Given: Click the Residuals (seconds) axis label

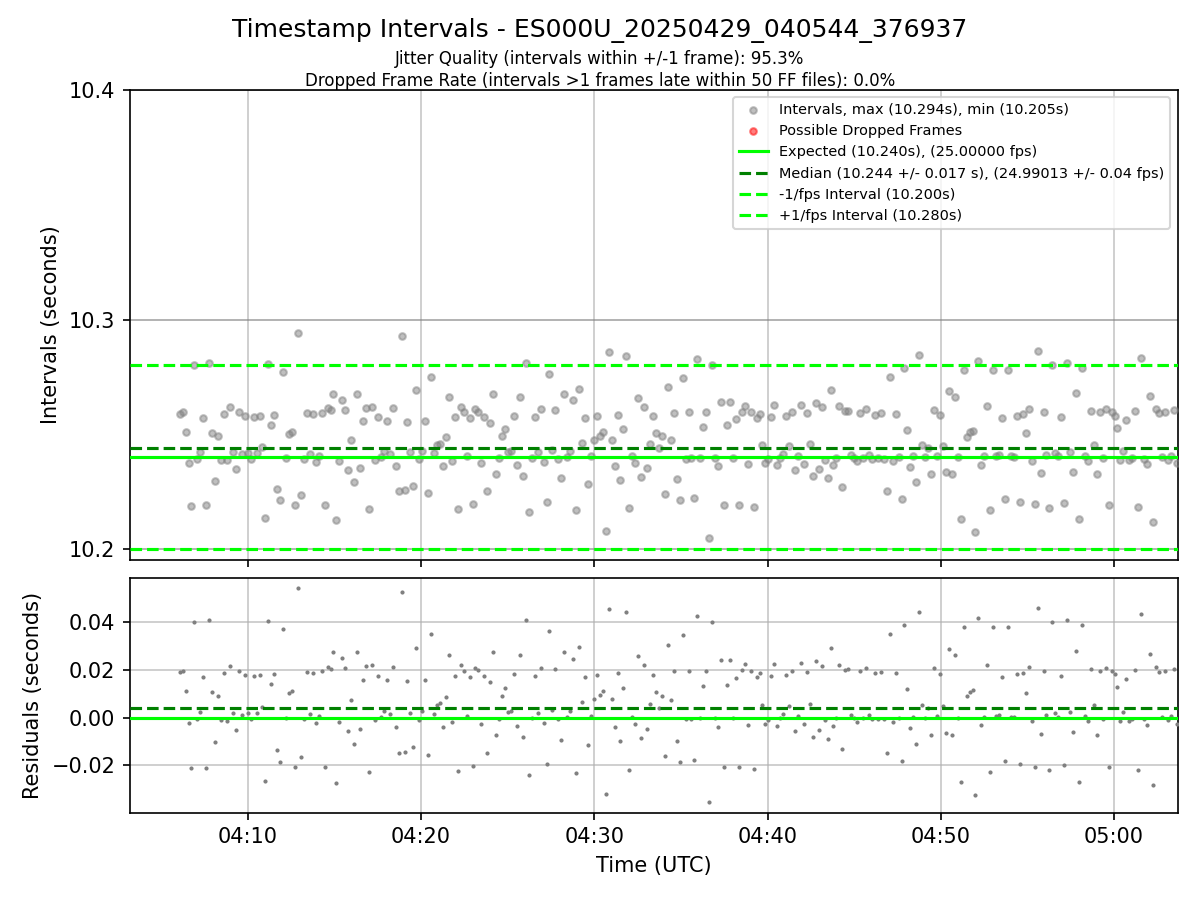Looking at the screenshot, I should pos(31,696).
